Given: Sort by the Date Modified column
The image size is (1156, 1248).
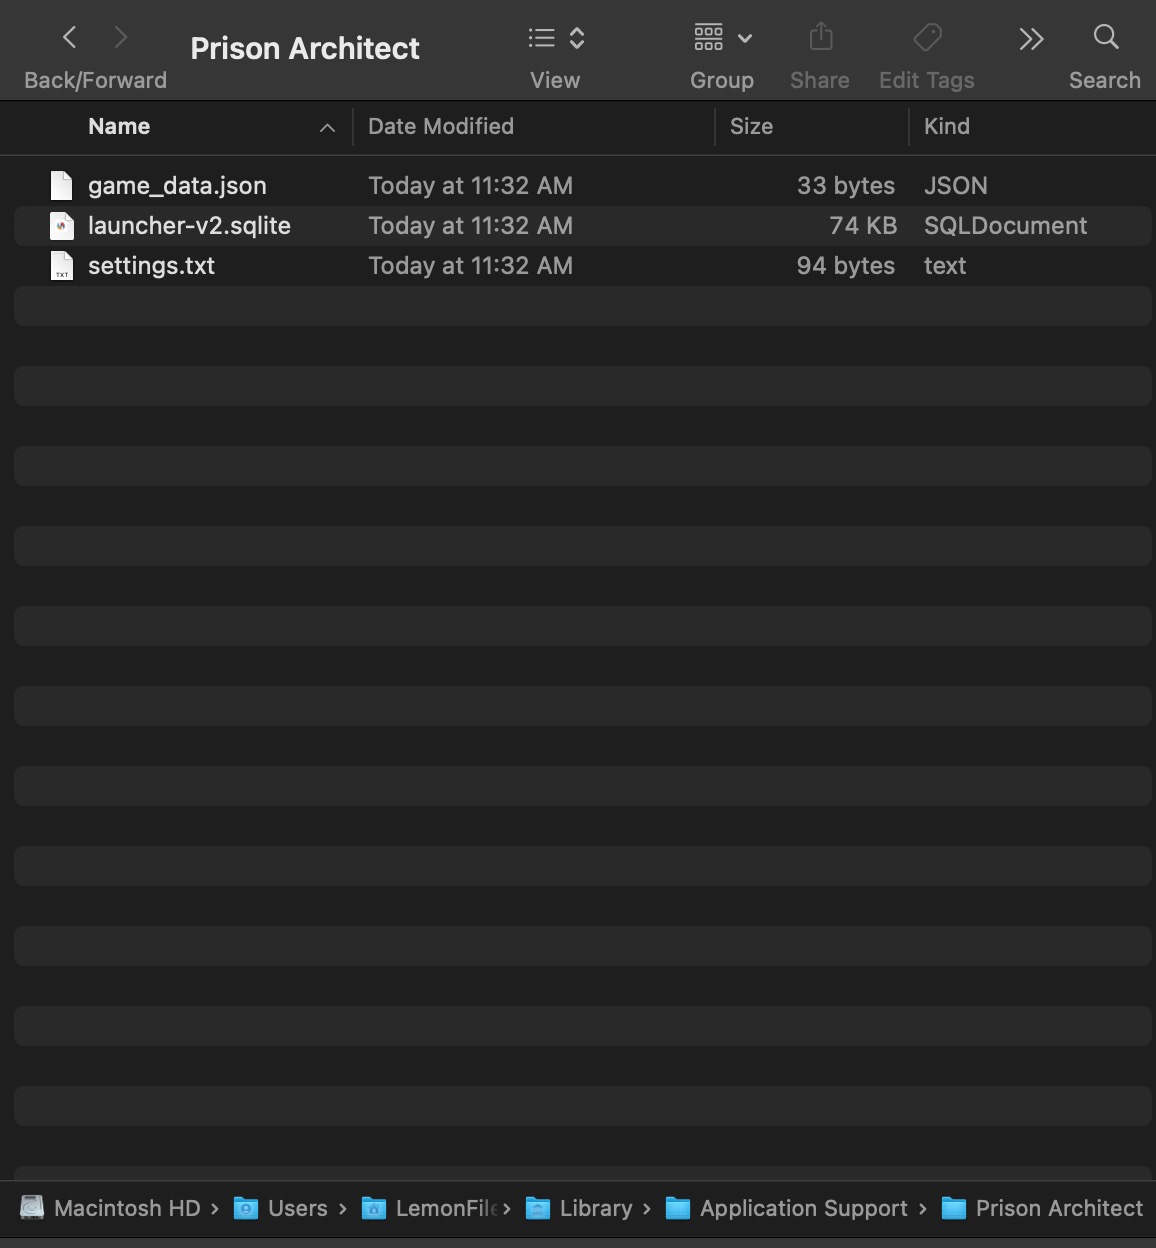Looking at the screenshot, I should (x=441, y=126).
